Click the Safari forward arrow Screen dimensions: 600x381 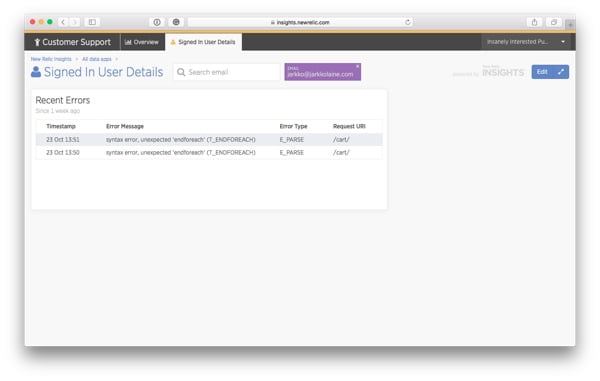point(75,22)
